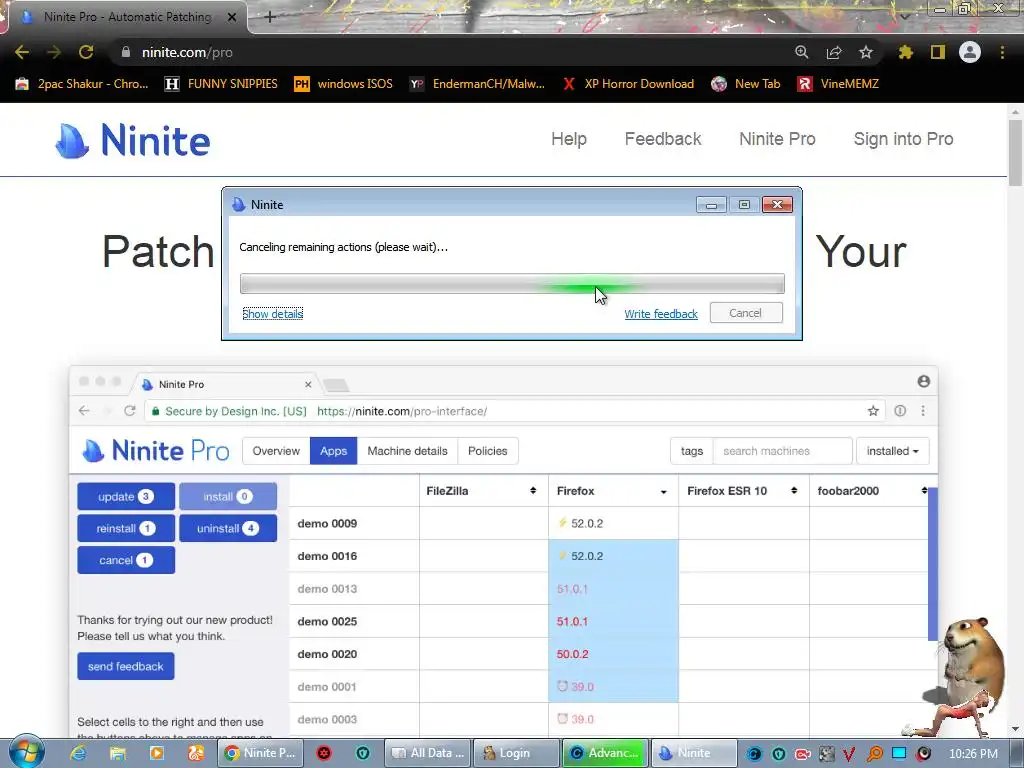Open the installed dropdown in preview
Image resolution: width=1024 pixels, height=768 pixels.
pos(892,451)
